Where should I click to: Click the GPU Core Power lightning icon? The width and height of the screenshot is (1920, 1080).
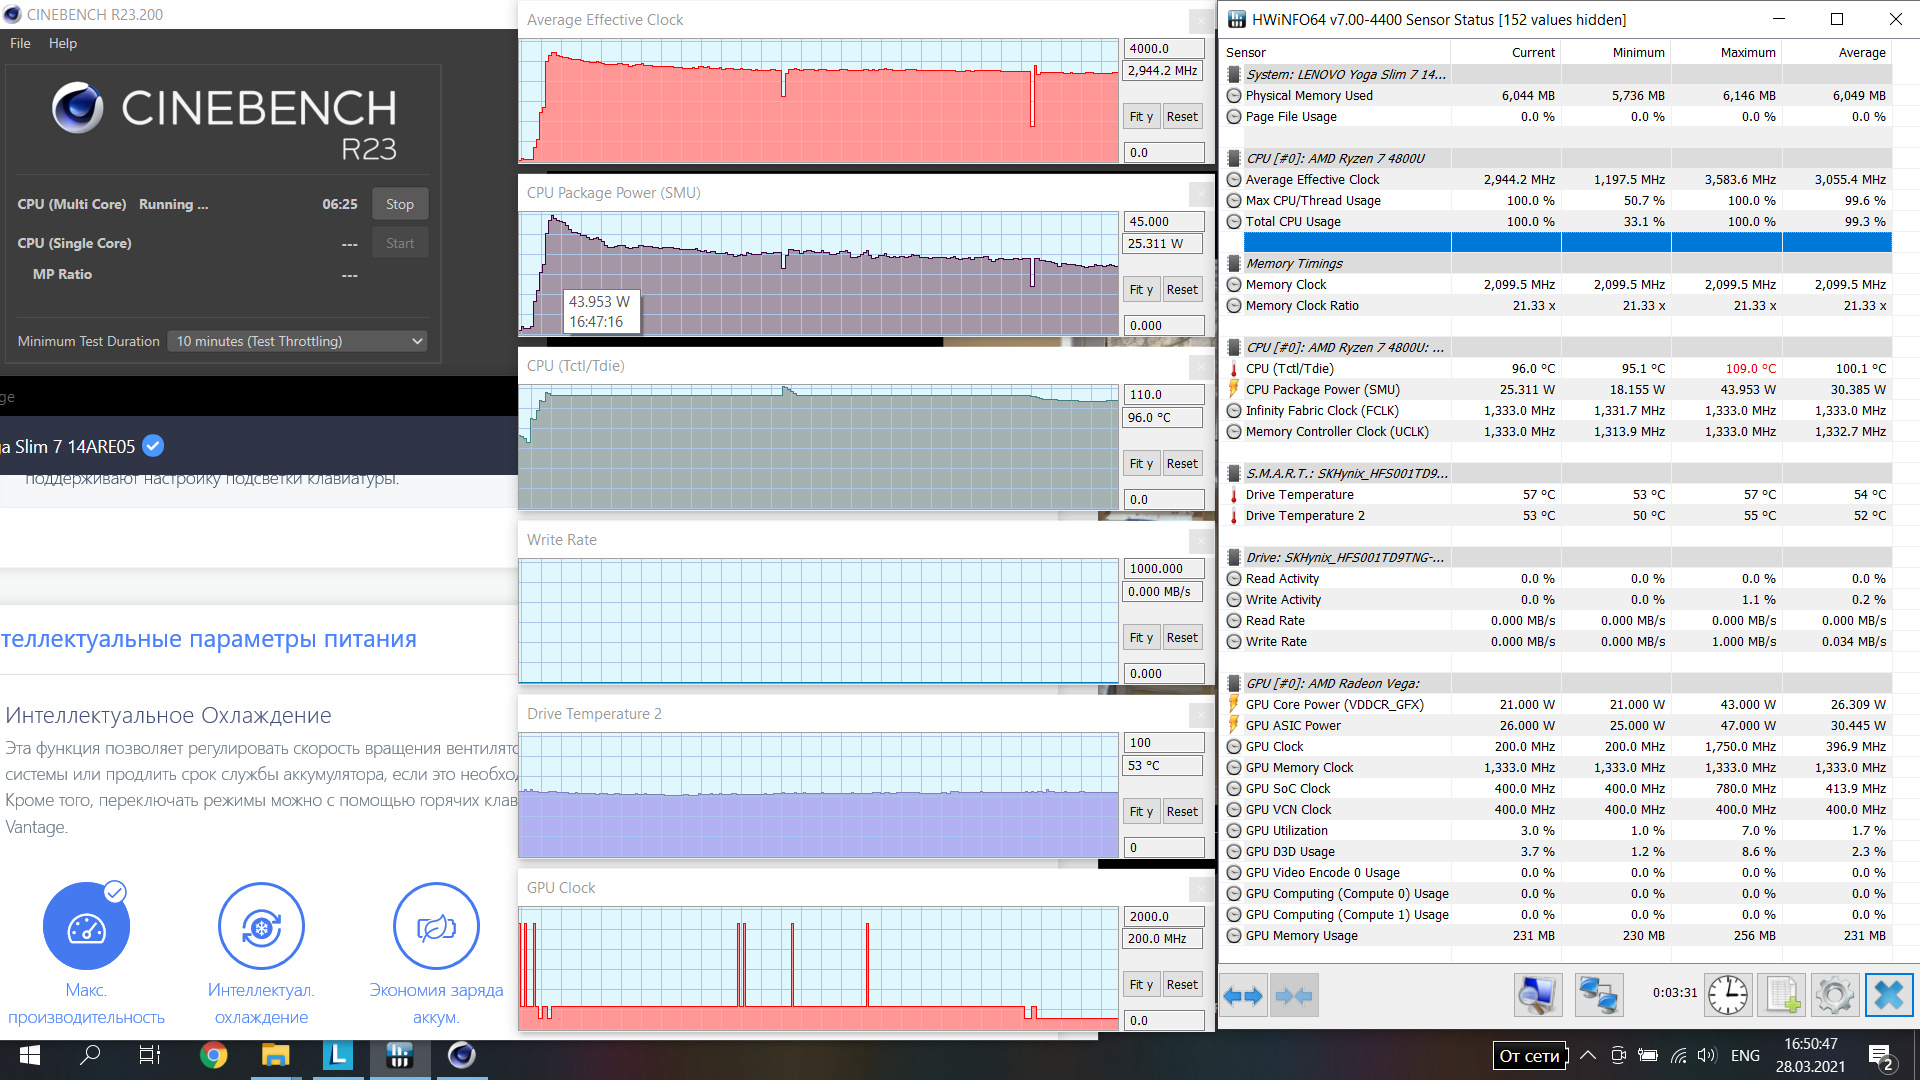pyautogui.click(x=1234, y=705)
